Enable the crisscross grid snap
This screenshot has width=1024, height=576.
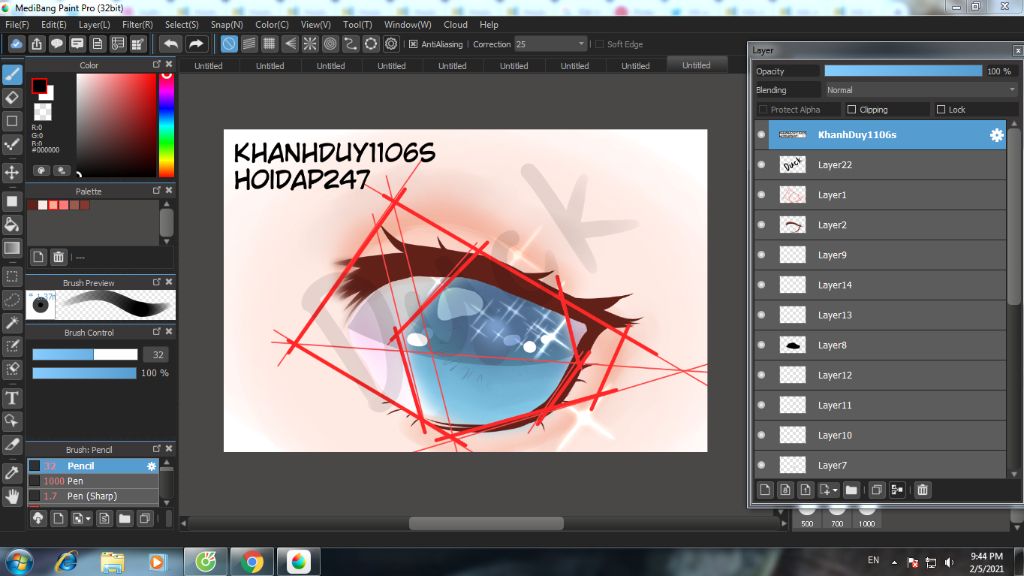click(269, 44)
